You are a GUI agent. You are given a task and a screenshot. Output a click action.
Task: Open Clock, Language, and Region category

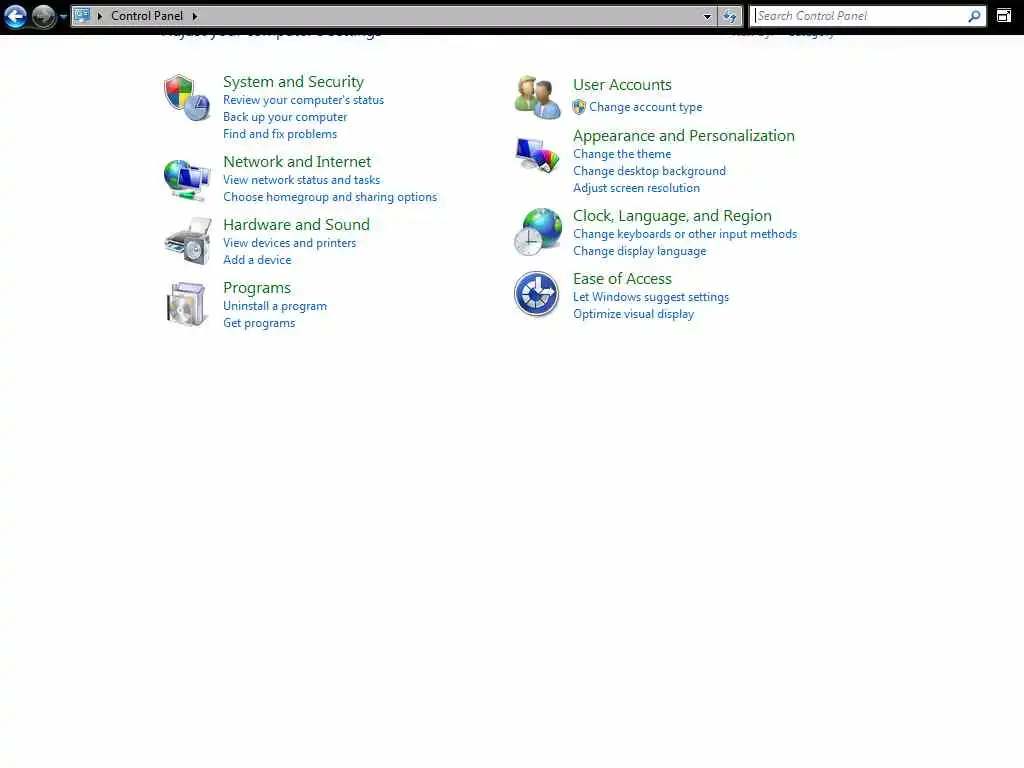[x=672, y=216]
